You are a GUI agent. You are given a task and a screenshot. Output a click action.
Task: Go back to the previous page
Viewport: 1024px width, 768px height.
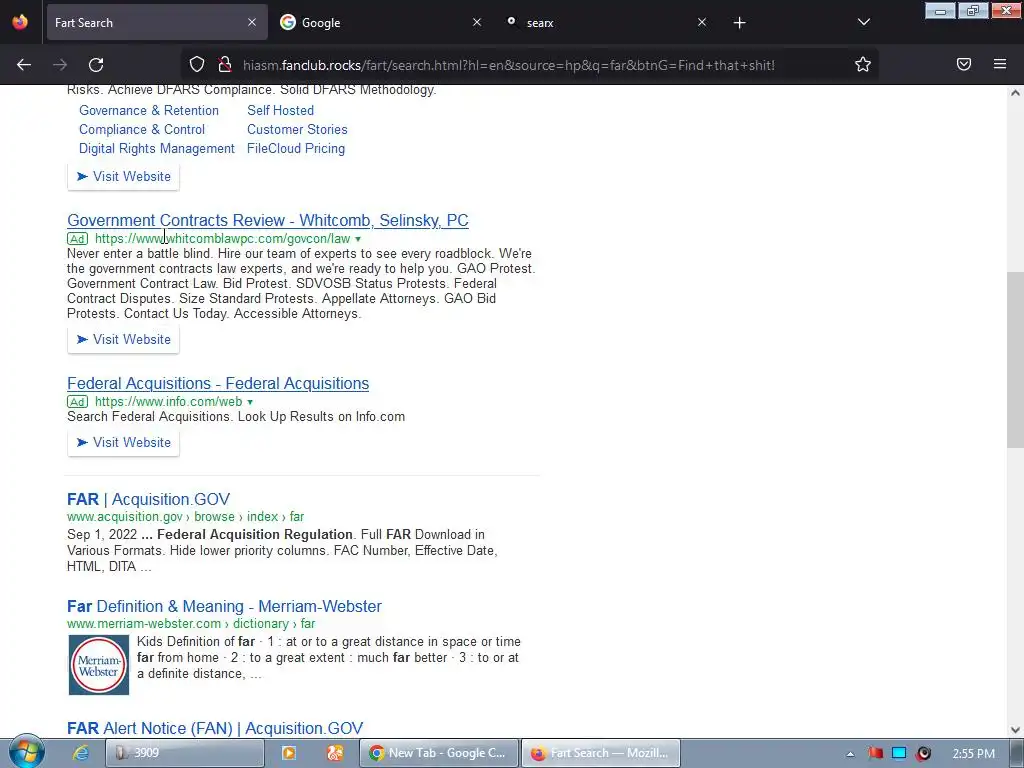pyautogui.click(x=24, y=65)
